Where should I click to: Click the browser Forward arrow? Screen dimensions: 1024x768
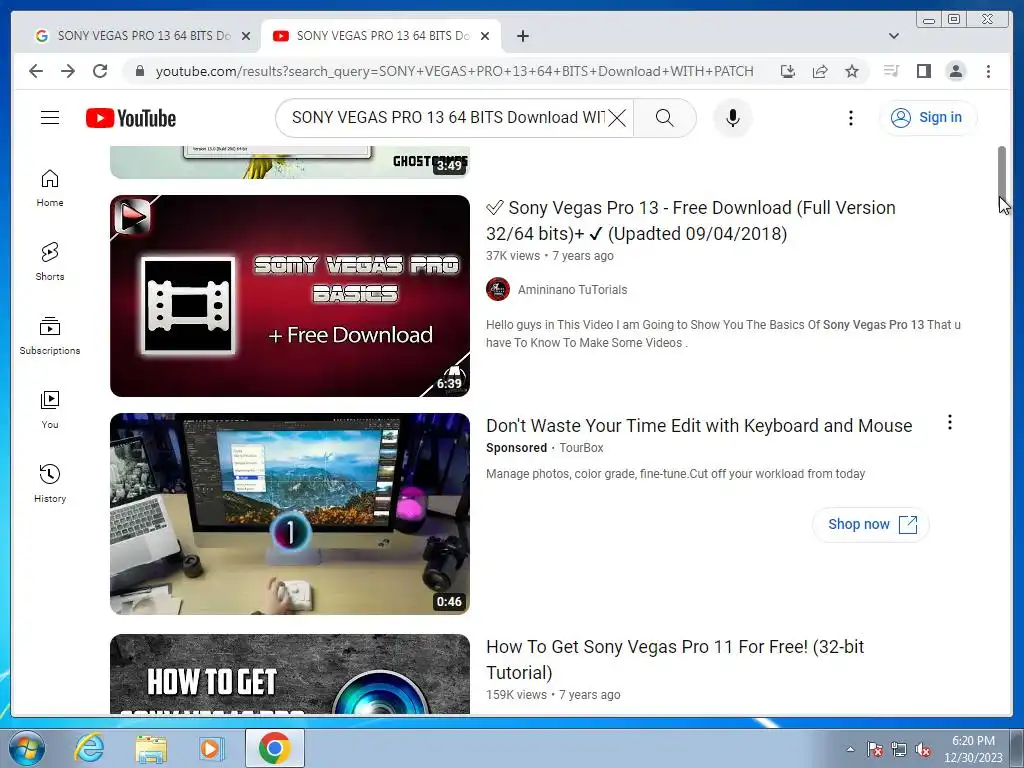(68, 71)
